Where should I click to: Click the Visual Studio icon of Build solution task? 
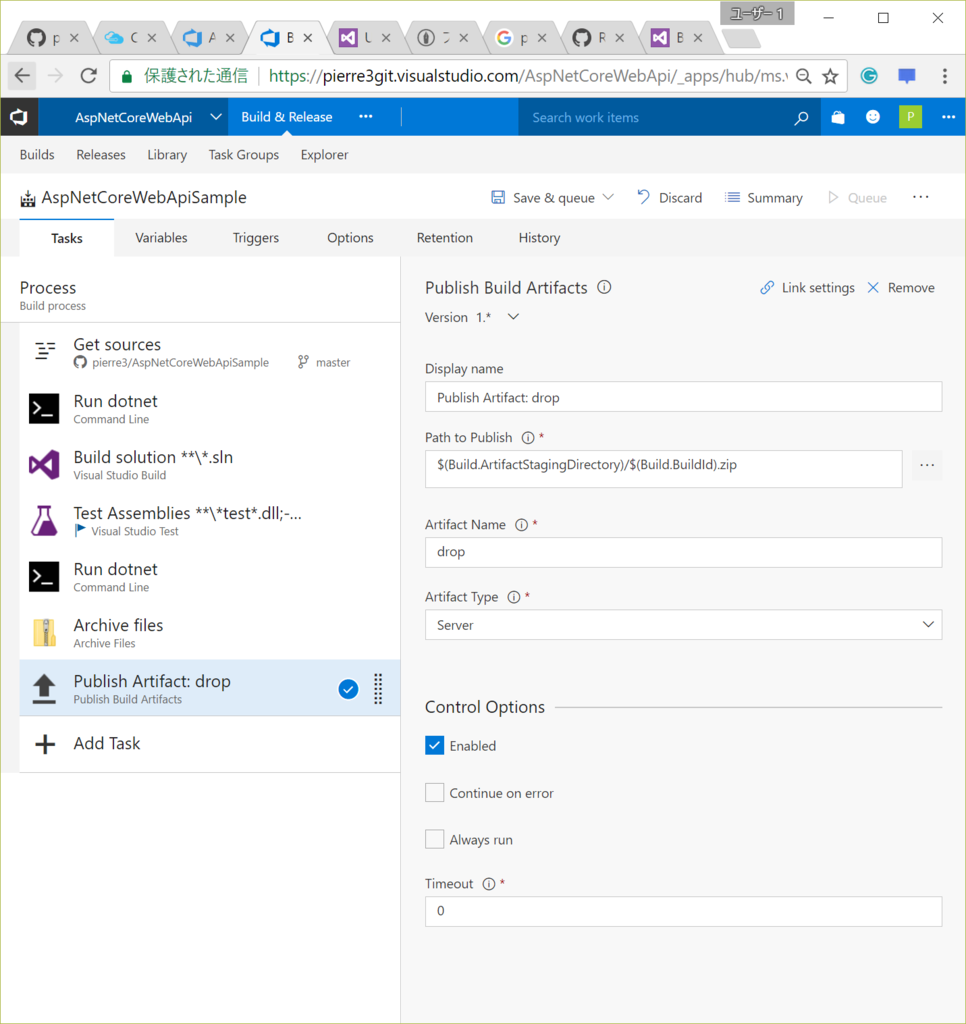tap(44, 465)
